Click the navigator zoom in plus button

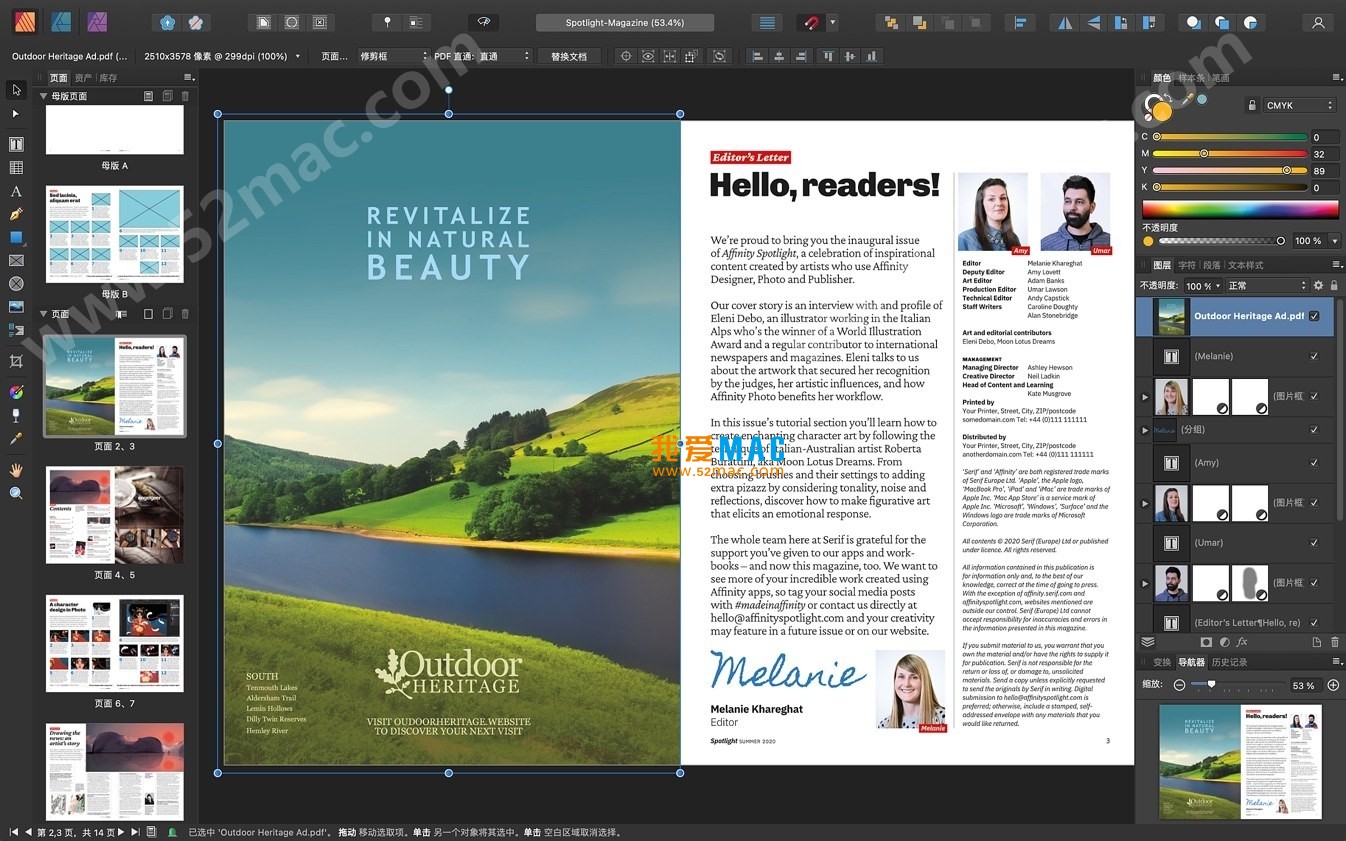point(1333,685)
